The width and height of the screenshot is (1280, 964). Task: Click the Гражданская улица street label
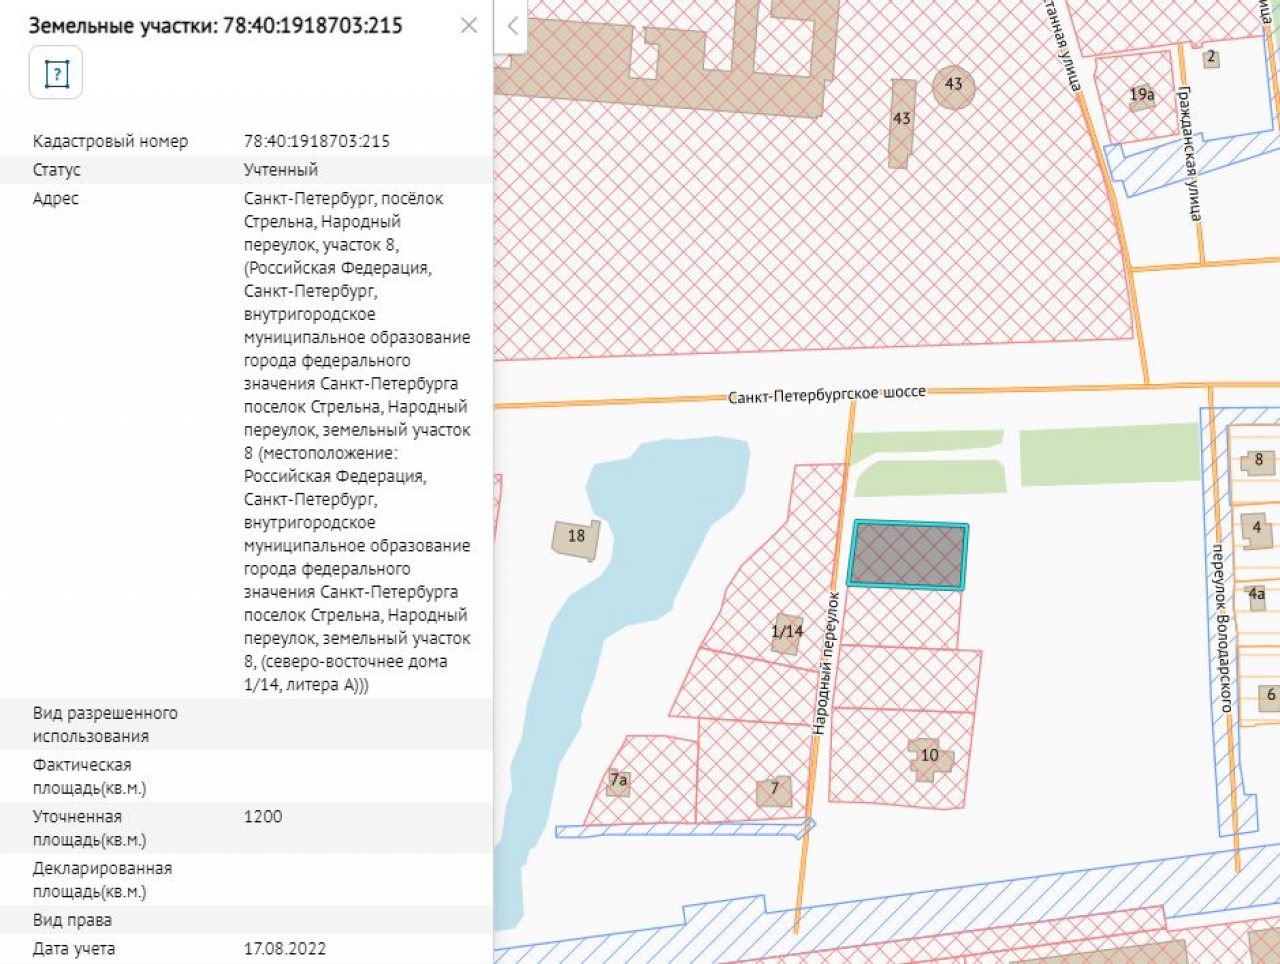1189,152
